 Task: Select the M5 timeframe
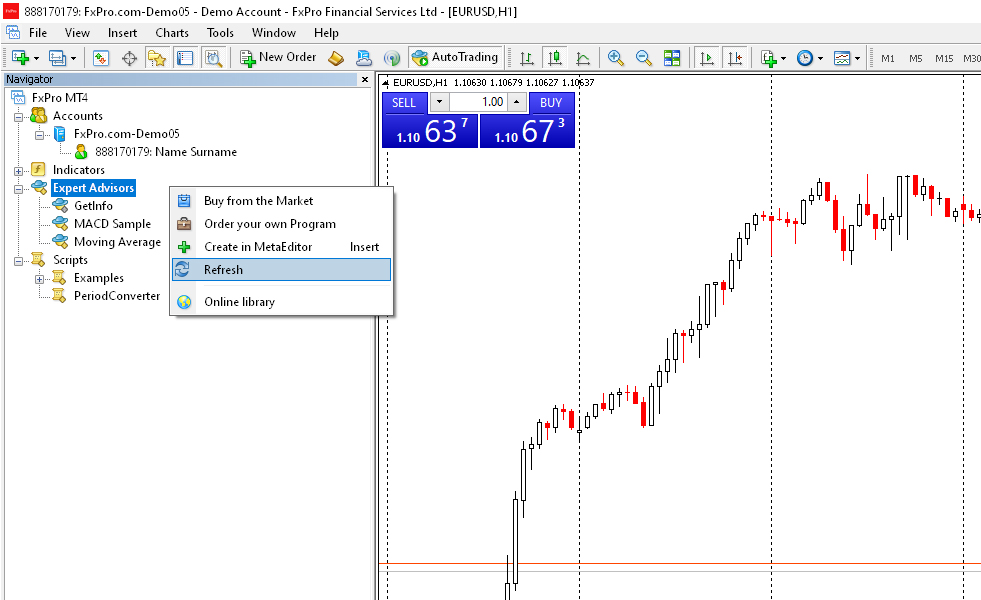(916, 58)
